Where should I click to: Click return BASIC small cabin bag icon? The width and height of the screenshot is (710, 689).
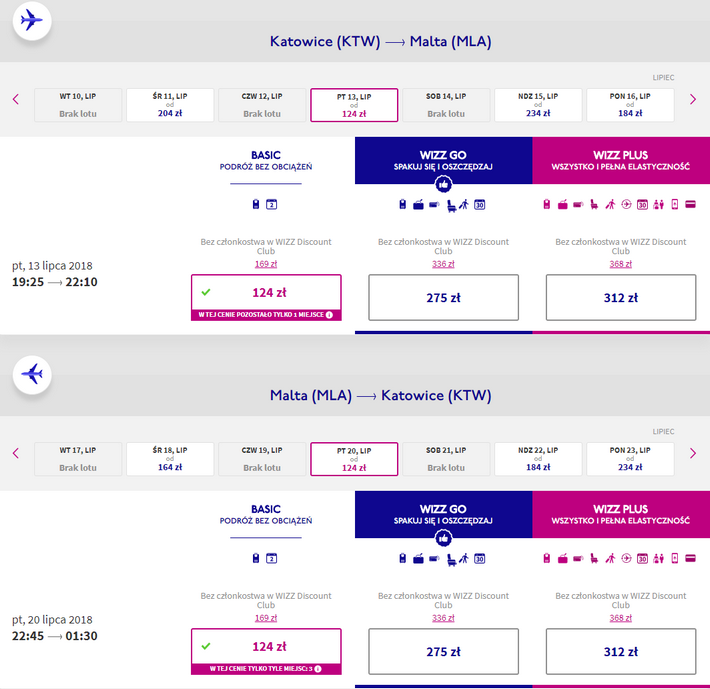pyautogui.click(x=256, y=558)
